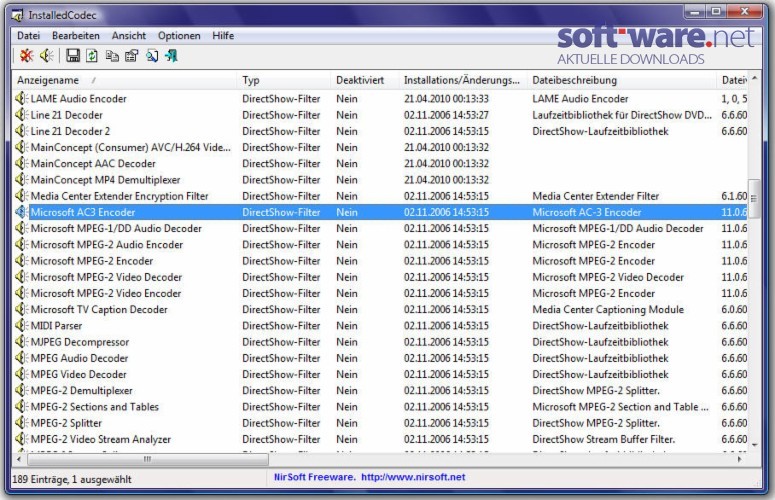Click the speaker icon of MPEG-2 Demultiplexer row

(x=21, y=390)
